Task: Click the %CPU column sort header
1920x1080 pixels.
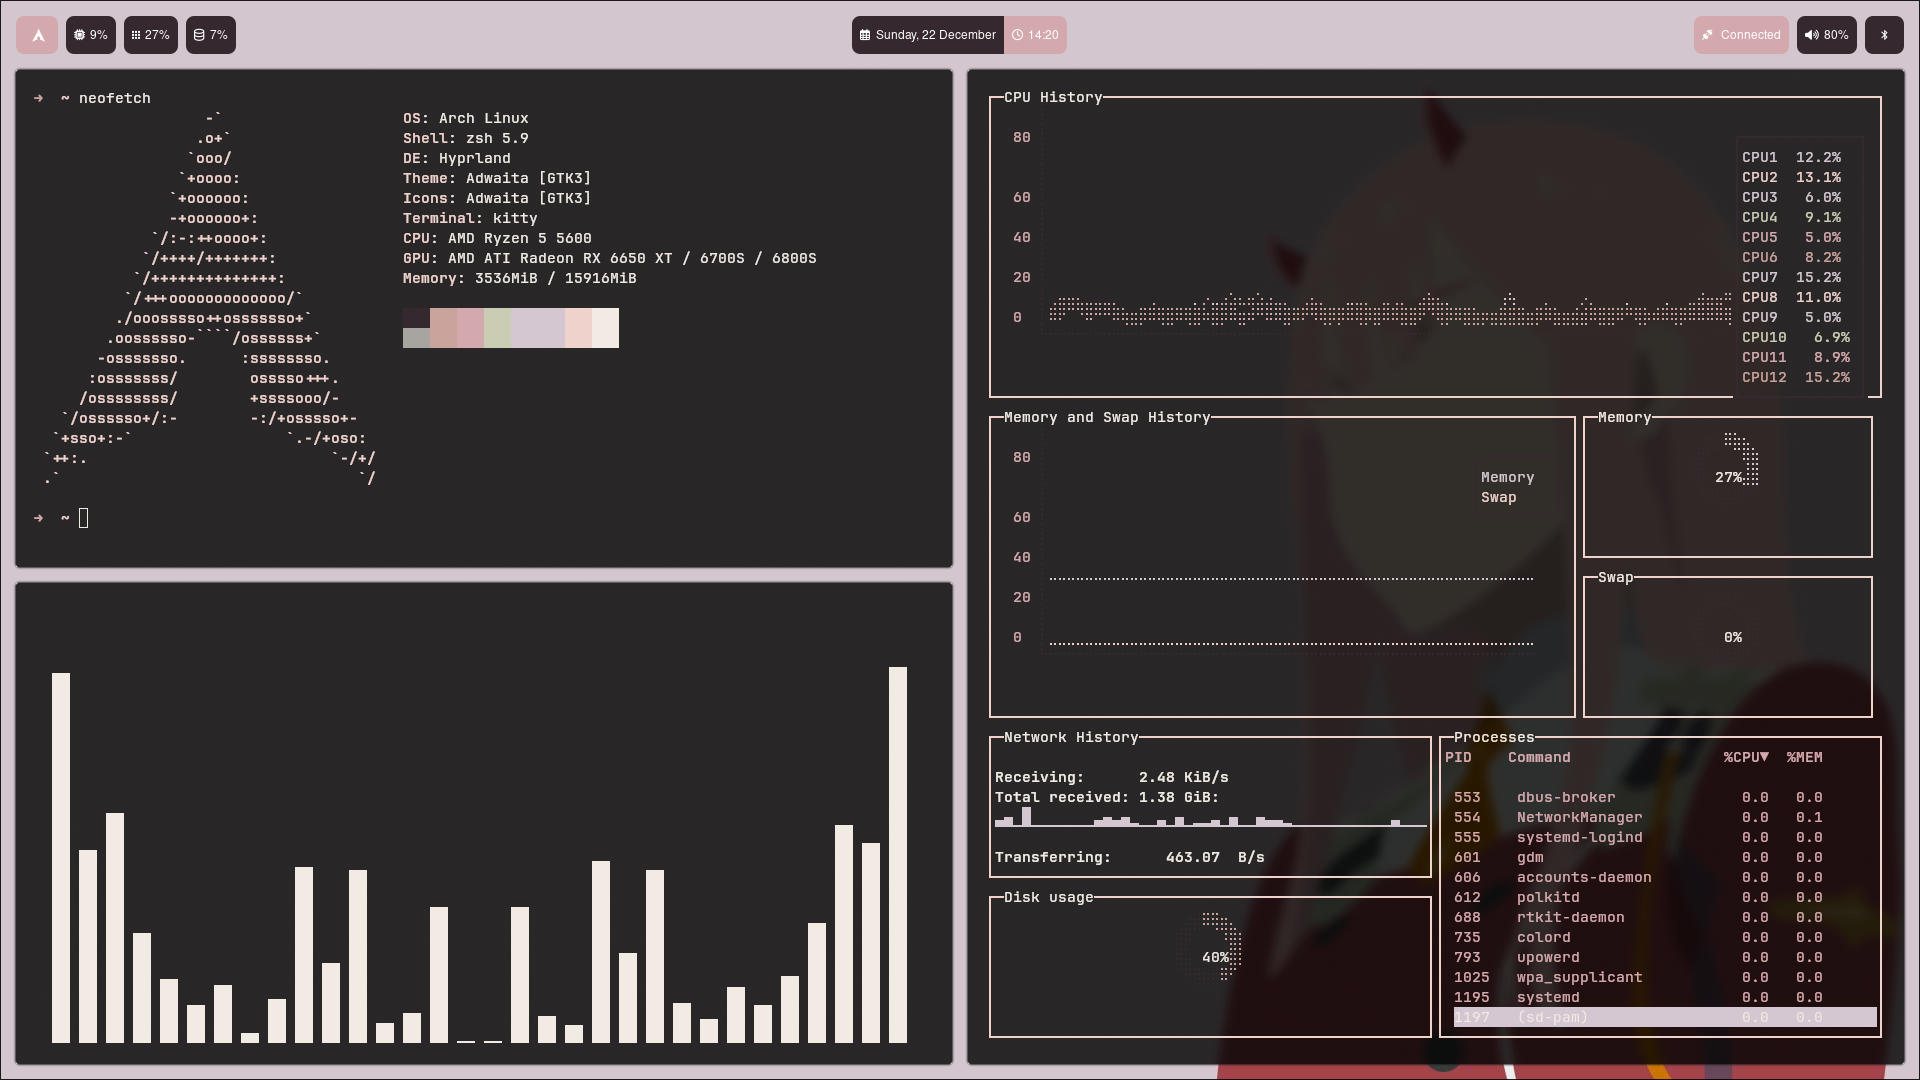Action: coord(1746,758)
